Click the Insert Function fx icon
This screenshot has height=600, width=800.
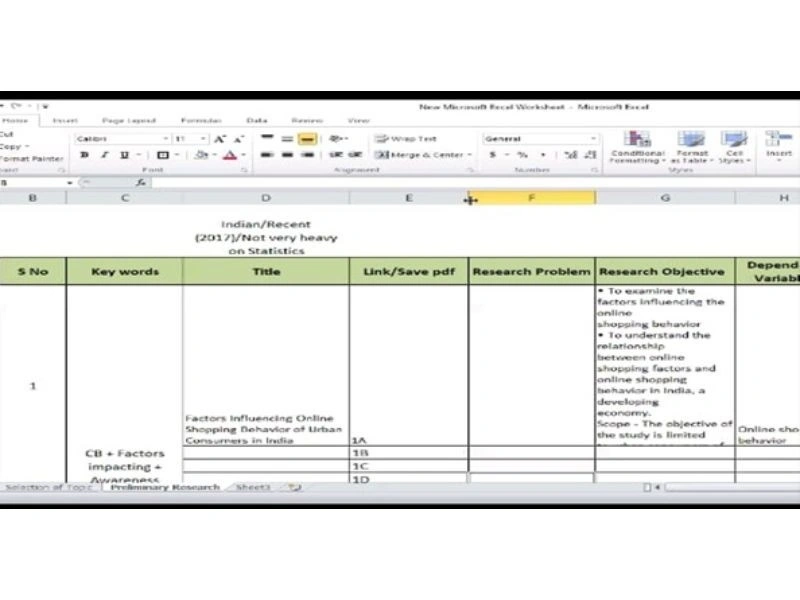click(x=141, y=182)
